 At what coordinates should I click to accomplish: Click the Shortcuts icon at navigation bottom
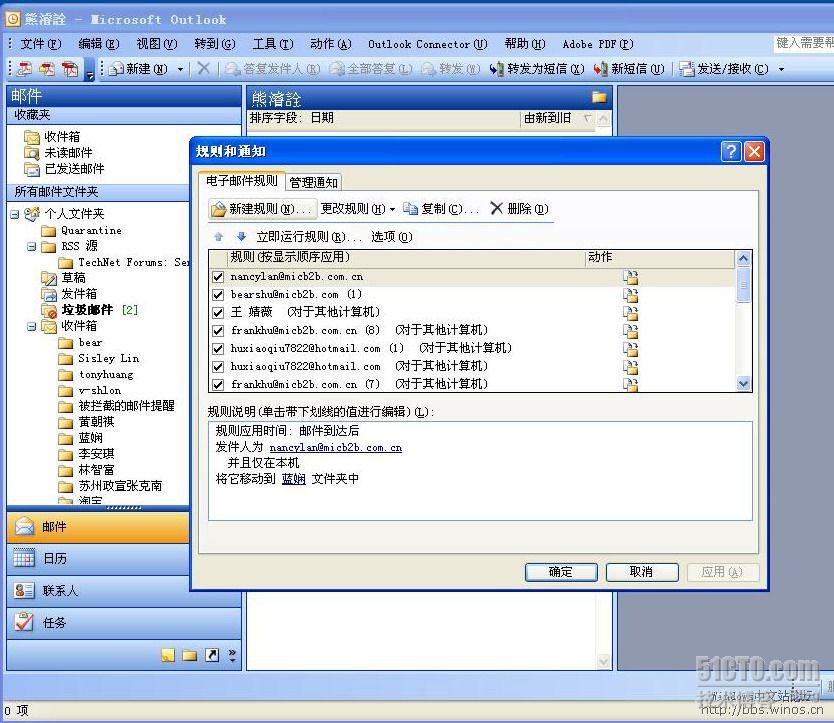pos(212,655)
